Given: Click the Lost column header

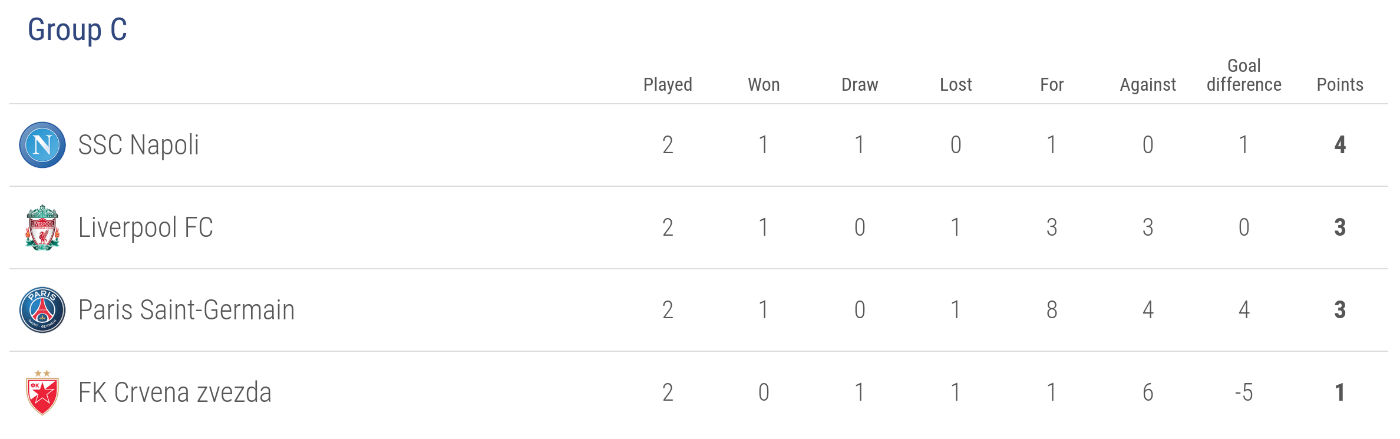Looking at the screenshot, I should point(956,85).
